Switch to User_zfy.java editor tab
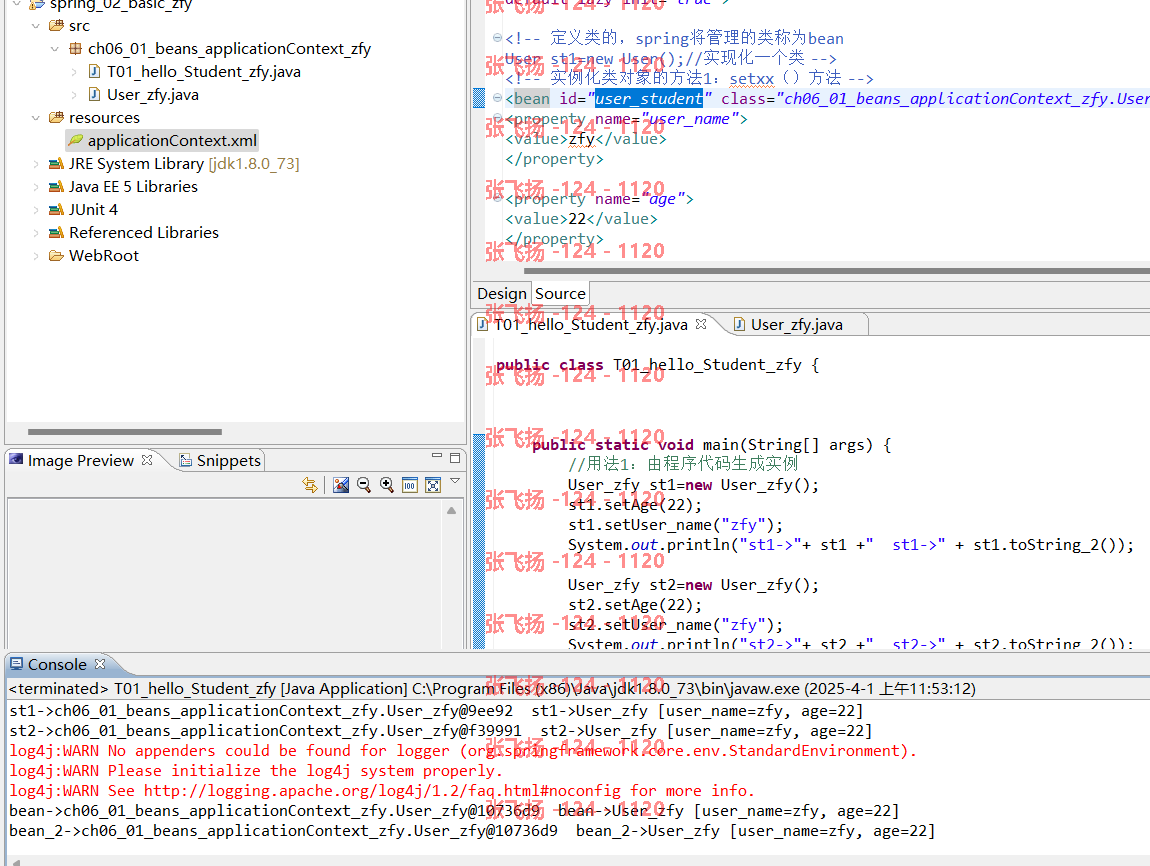The width and height of the screenshot is (1150, 866). [x=796, y=324]
